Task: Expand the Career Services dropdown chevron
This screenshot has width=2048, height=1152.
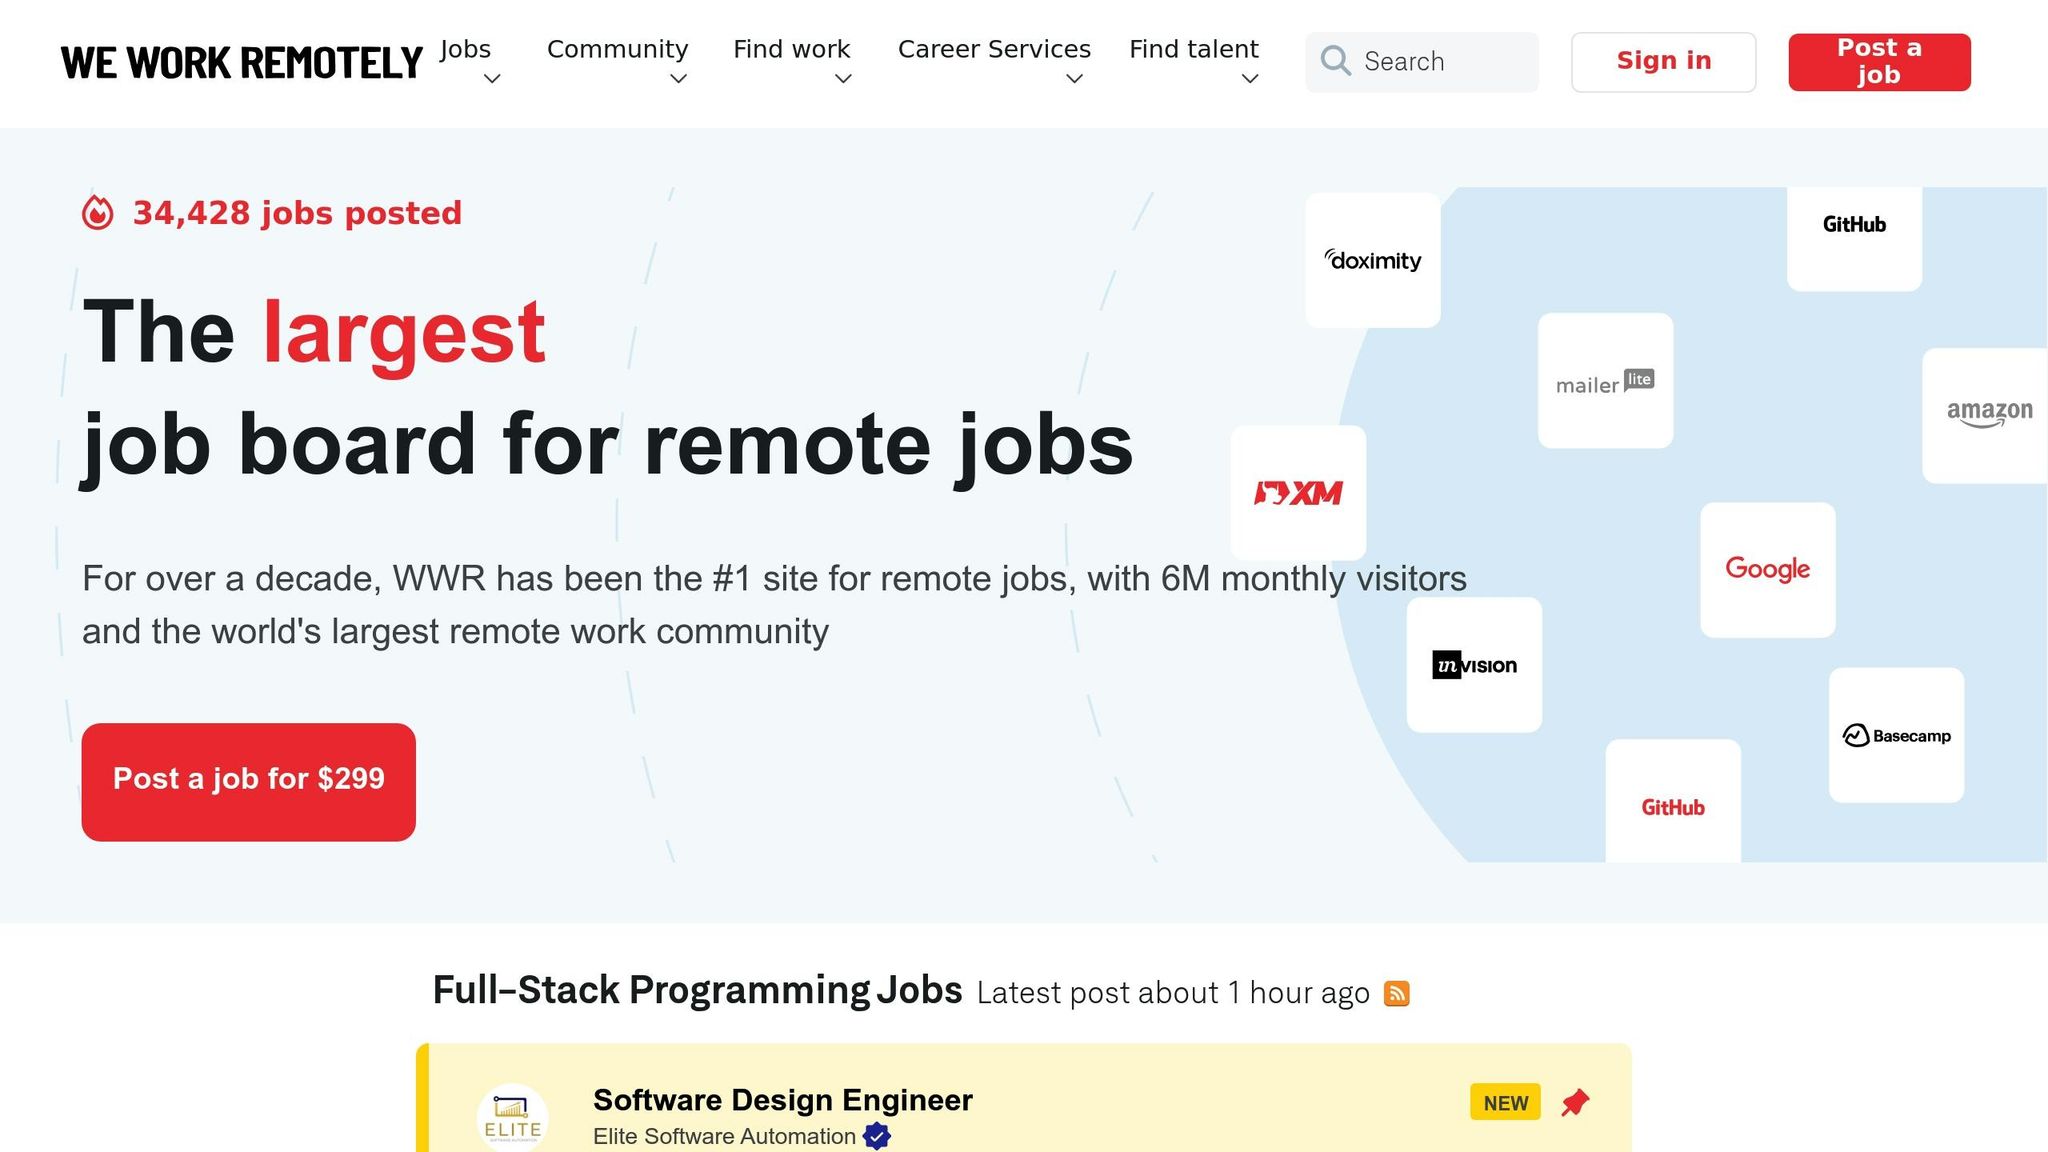Action: point(1074,79)
